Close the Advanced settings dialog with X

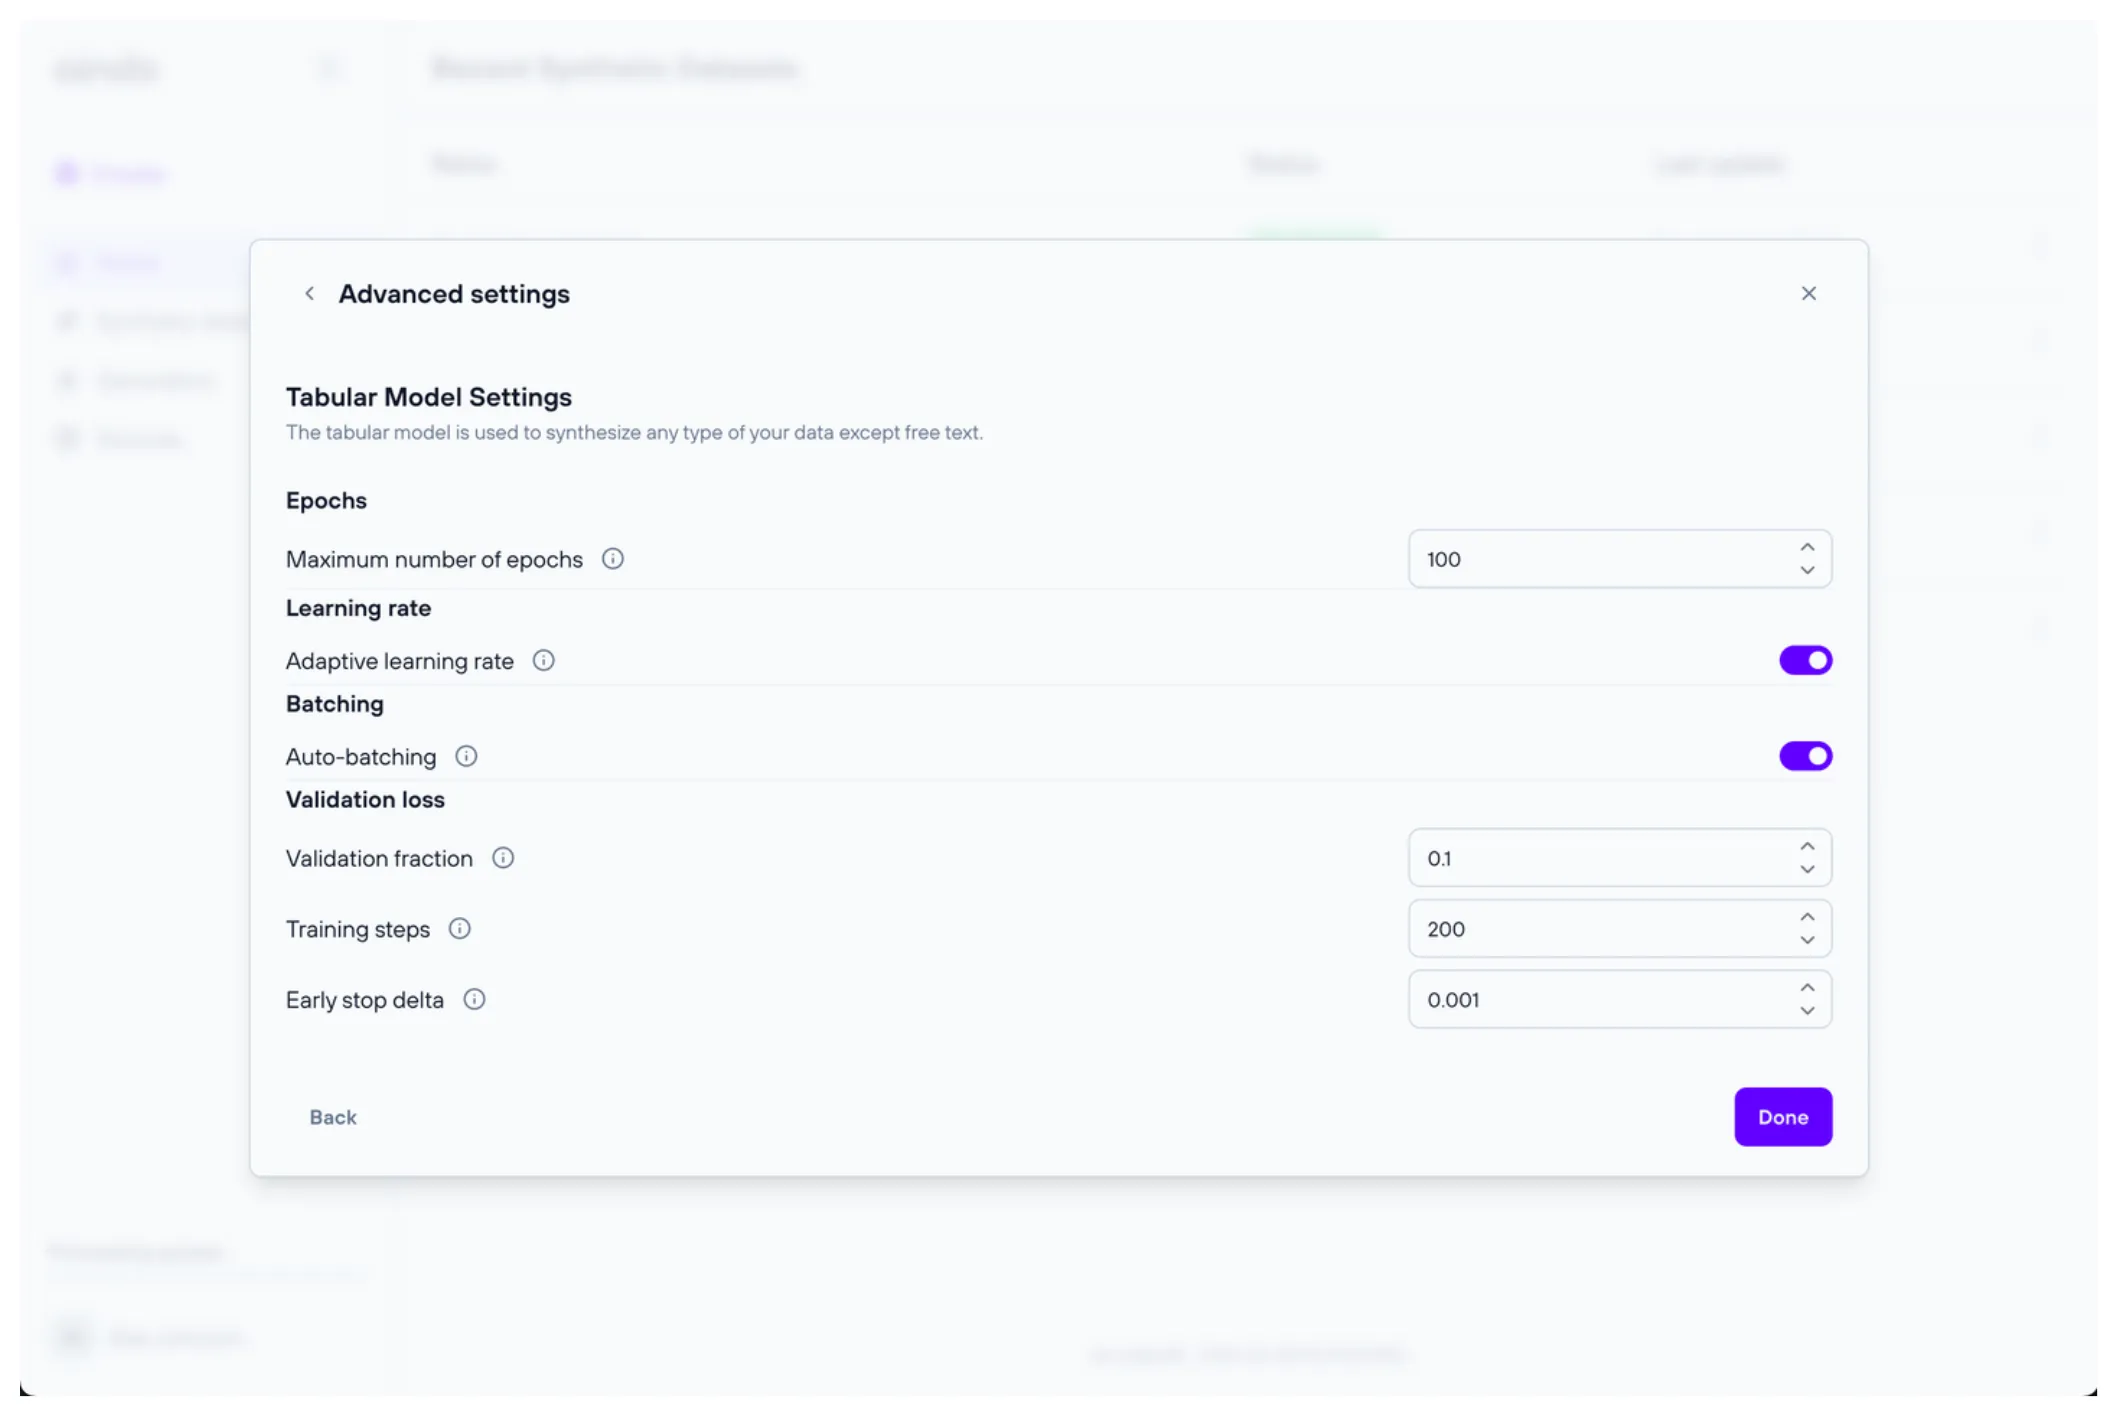(x=1808, y=294)
